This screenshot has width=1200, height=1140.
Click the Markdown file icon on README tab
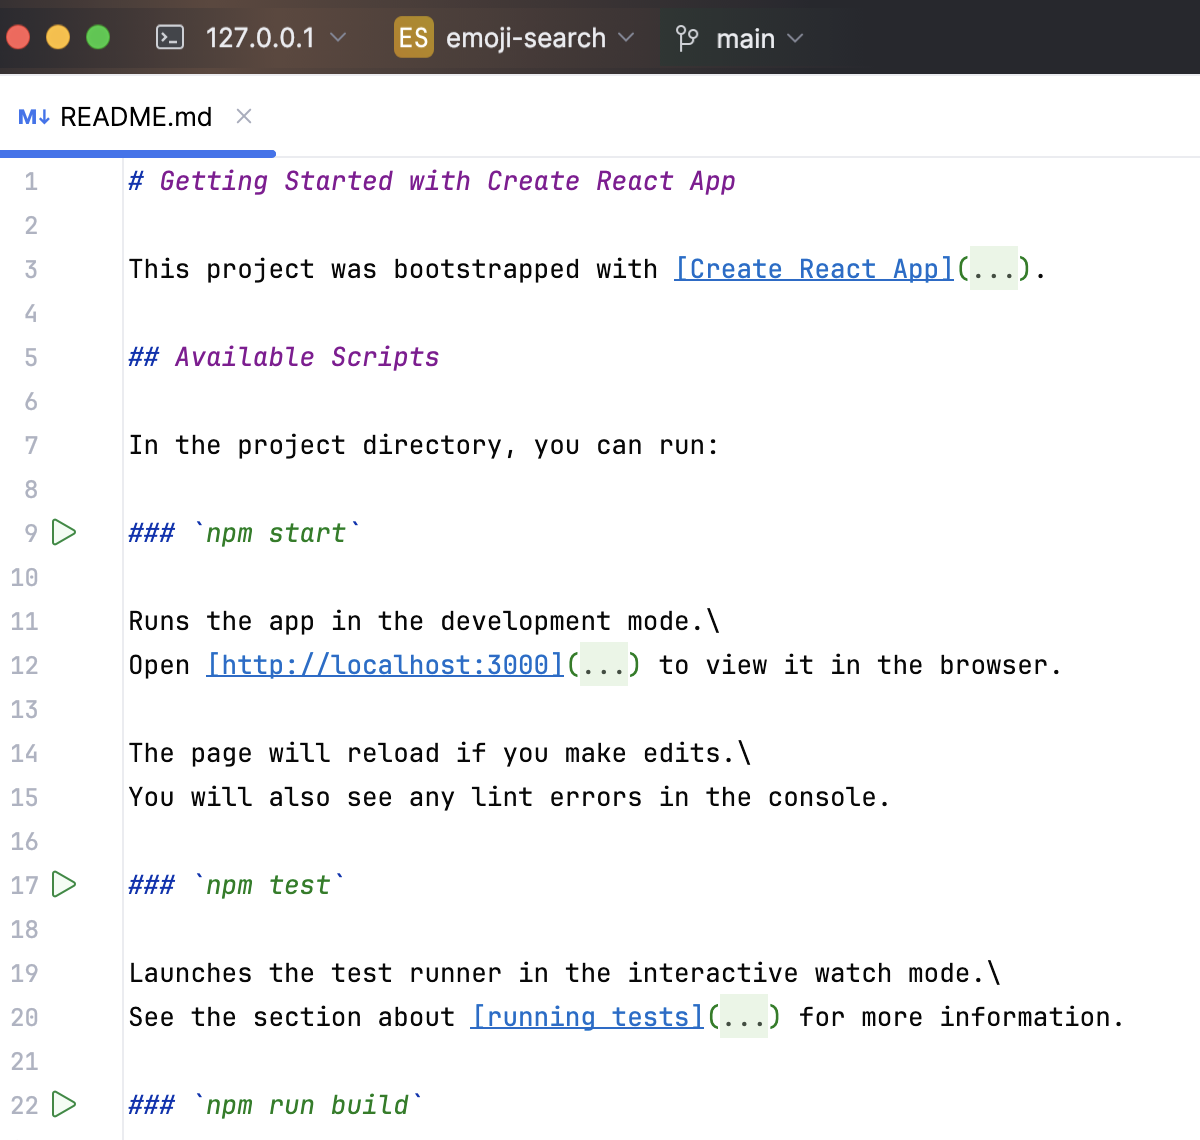[34, 117]
